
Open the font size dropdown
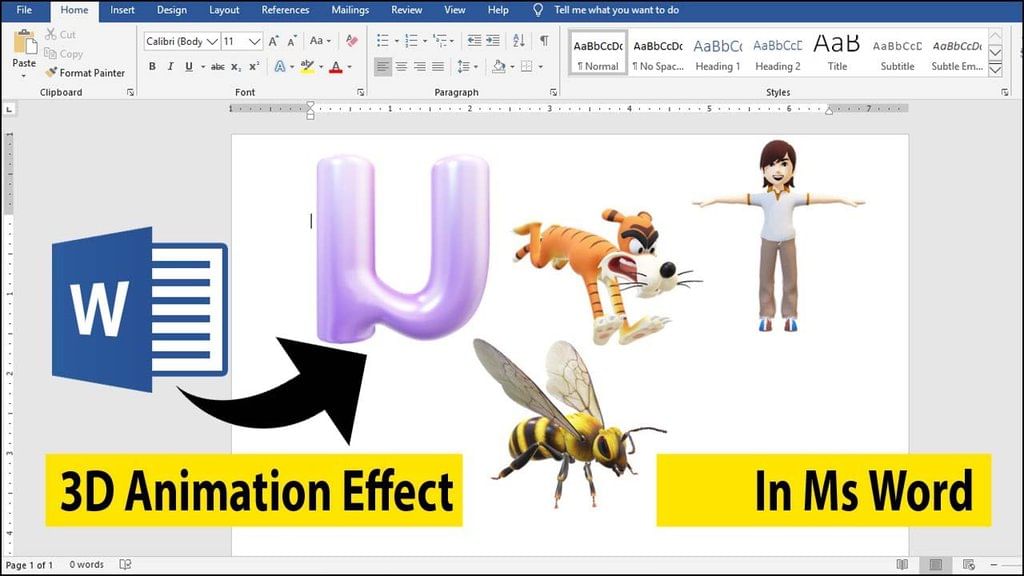point(255,41)
